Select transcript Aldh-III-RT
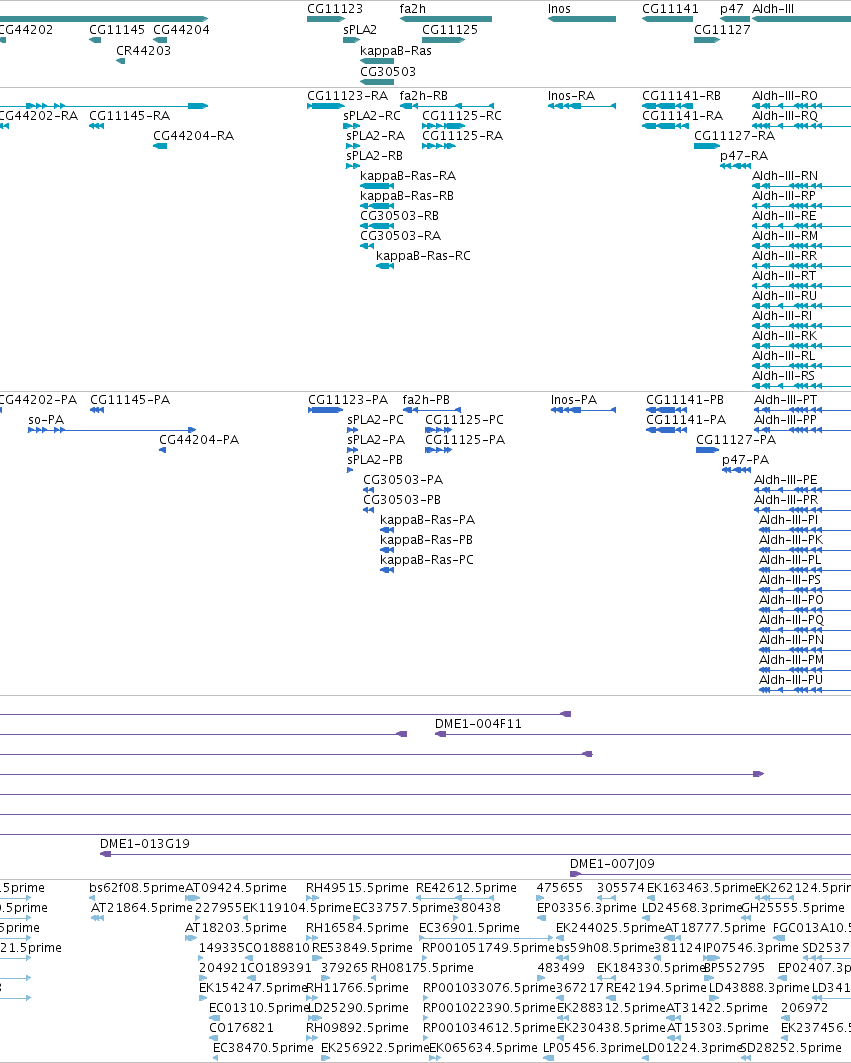The width and height of the screenshot is (851, 1063). [x=784, y=276]
